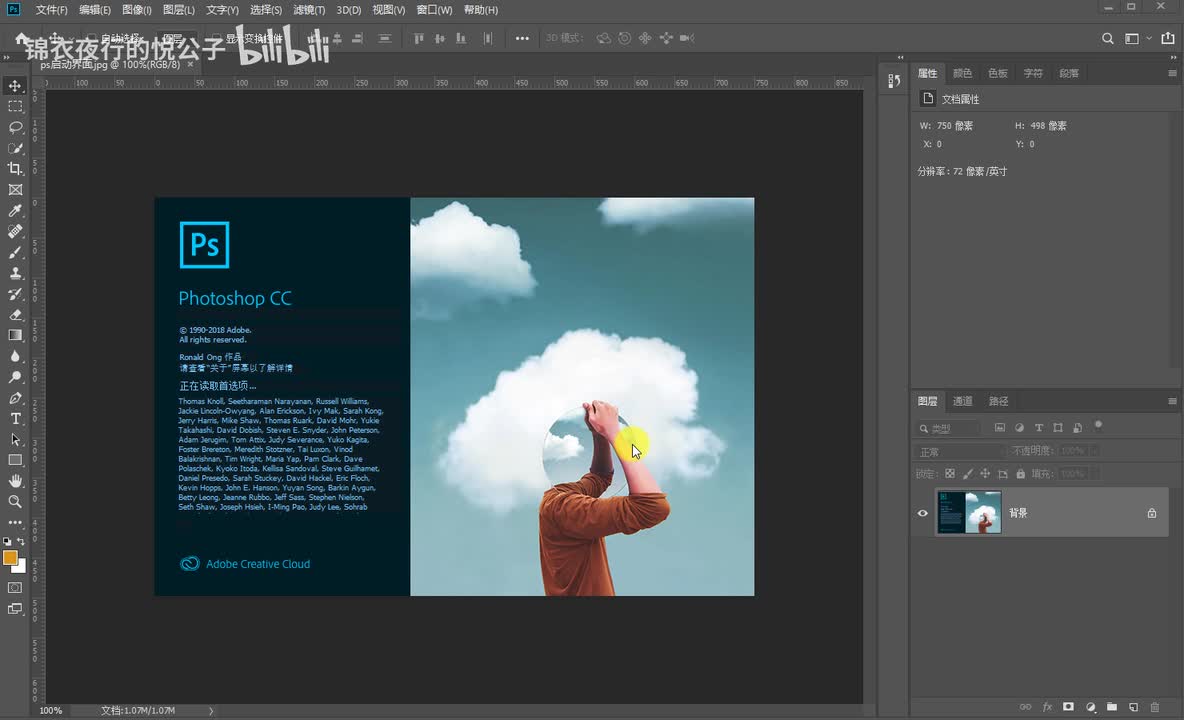Open the Layers panel flyout menu
Viewport: 1184px width, 720px height.
click(1172, 401)
